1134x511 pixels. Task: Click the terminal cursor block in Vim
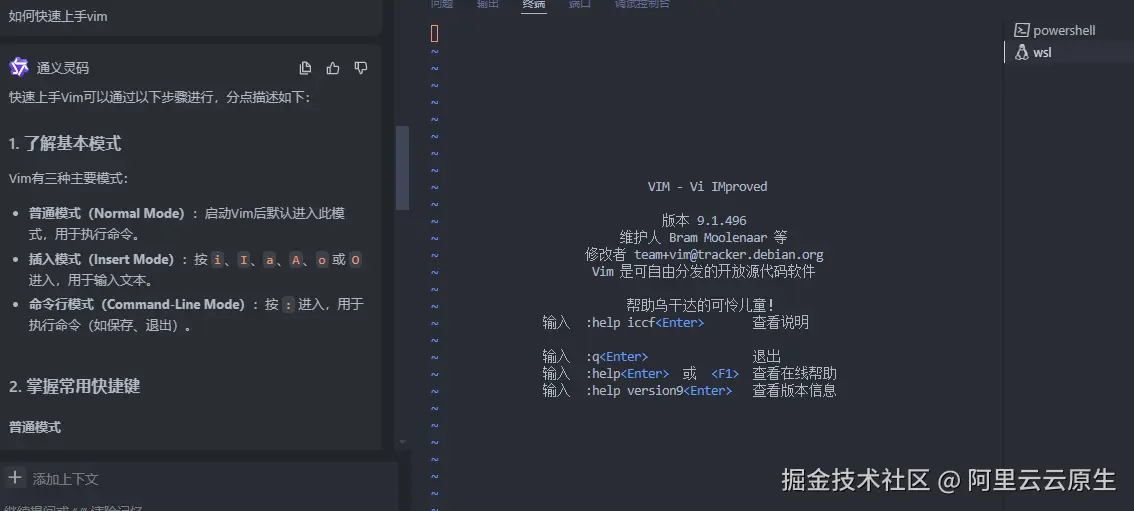click(x=435, y=33)
